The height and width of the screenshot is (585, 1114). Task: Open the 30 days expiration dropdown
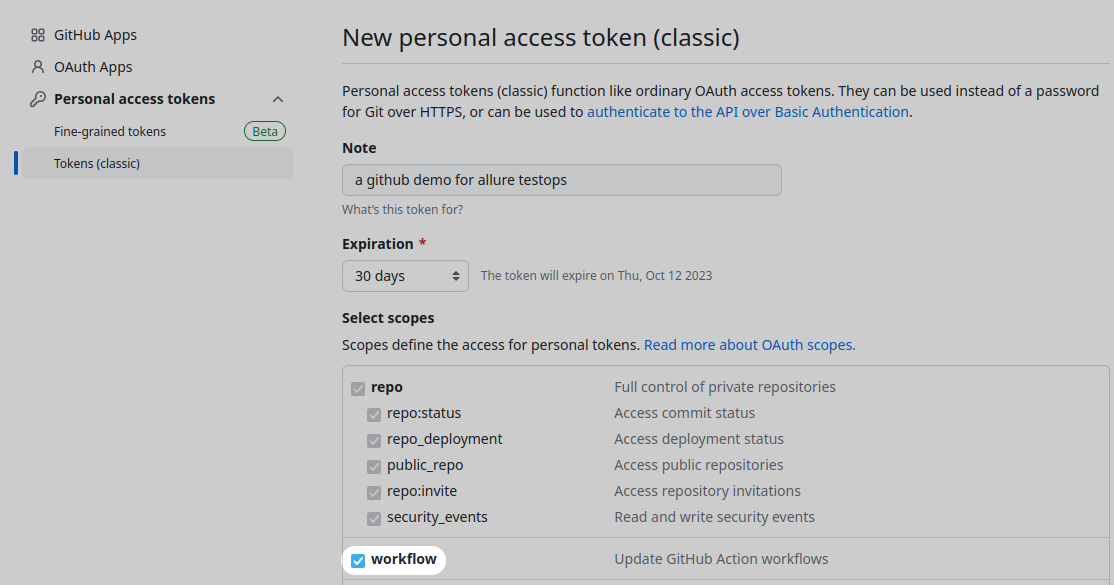(x=405, y=275)
